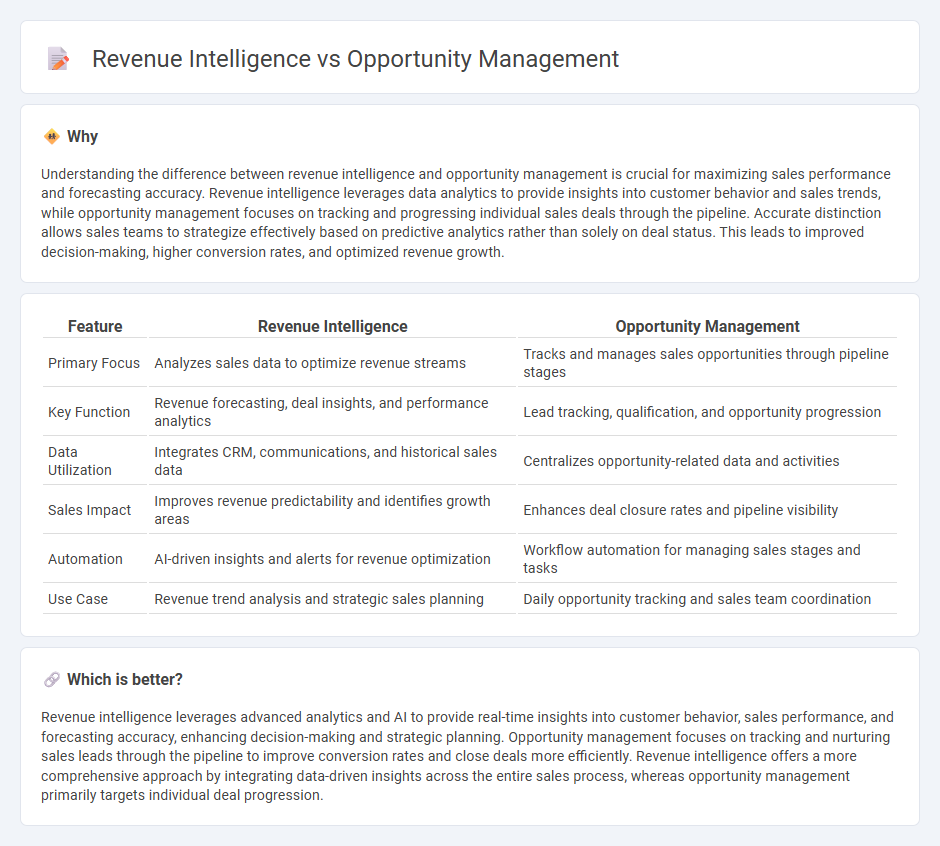This screenshot has height=846, width=940.
Task: Click the Why section heading
Action: [82, 137]
